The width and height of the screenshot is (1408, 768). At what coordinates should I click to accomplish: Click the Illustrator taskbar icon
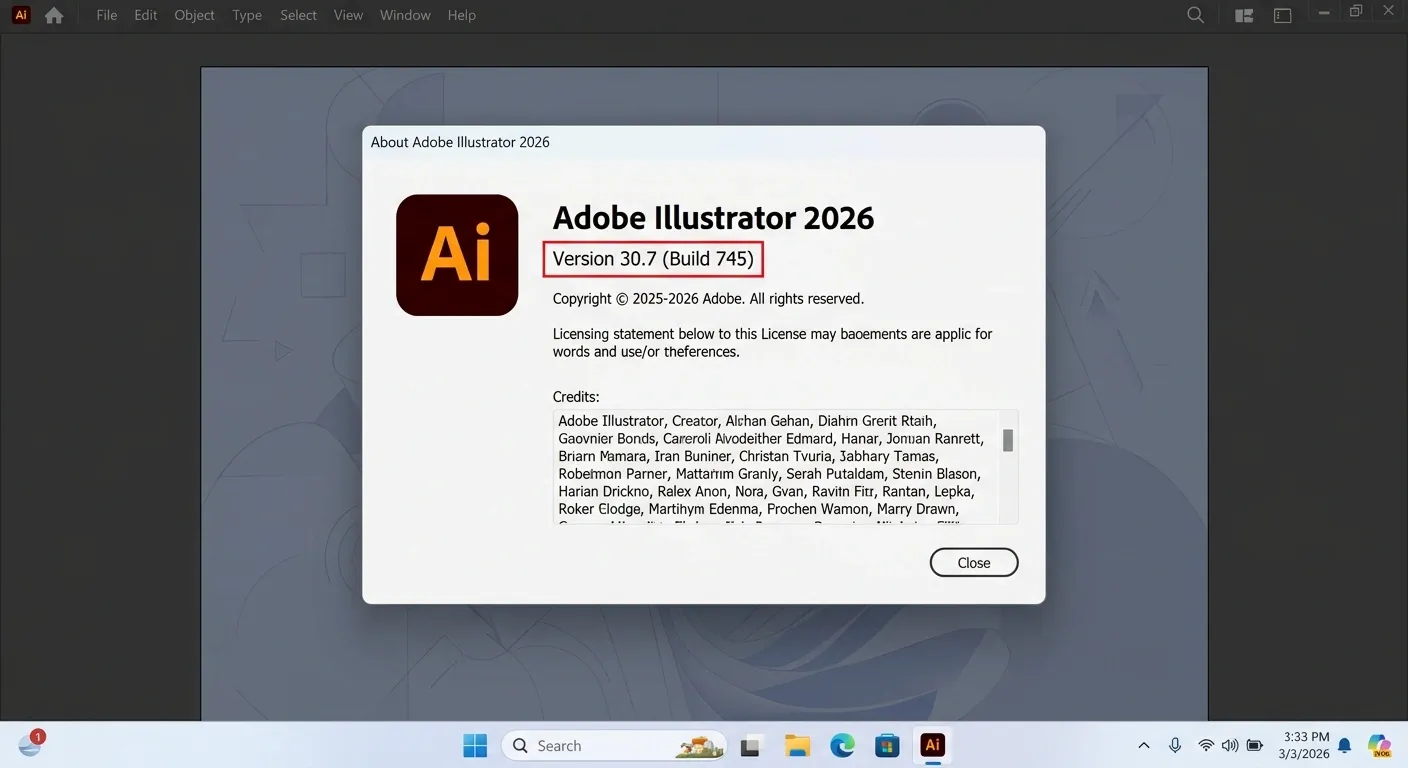933,745
